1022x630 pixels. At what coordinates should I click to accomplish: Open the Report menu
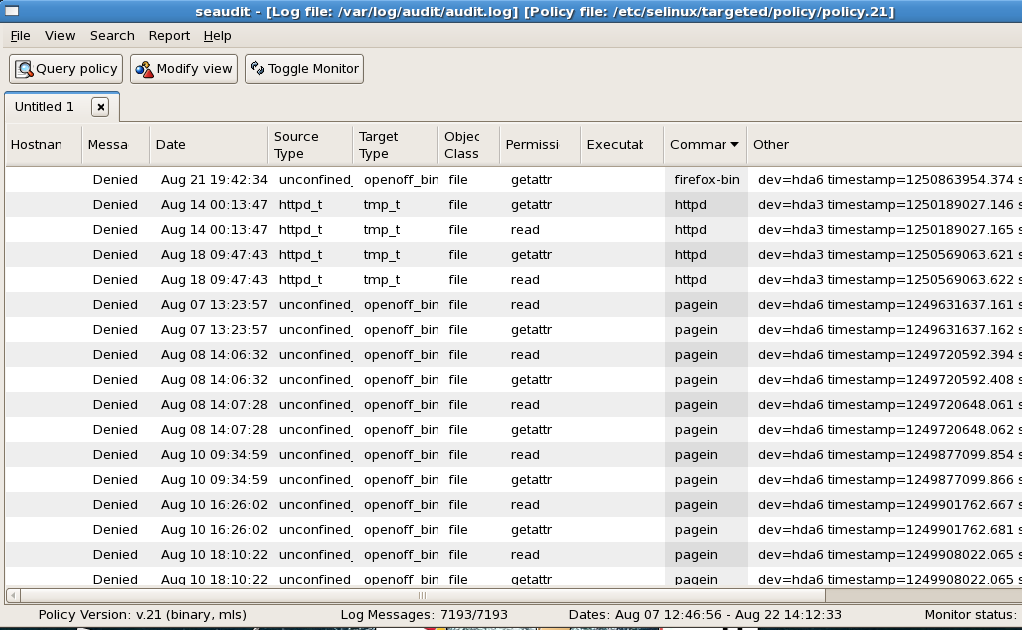click(x=169, y=36)
